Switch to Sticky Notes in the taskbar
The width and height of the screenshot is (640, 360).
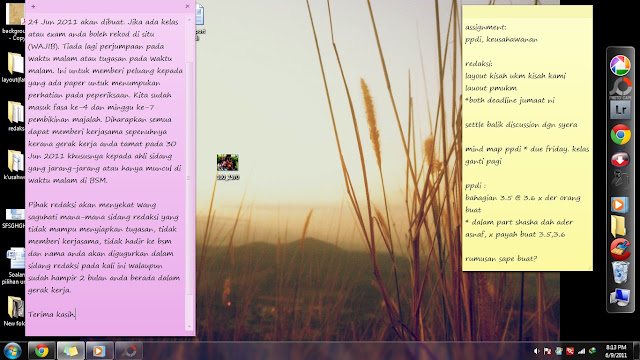coord(71,351)
